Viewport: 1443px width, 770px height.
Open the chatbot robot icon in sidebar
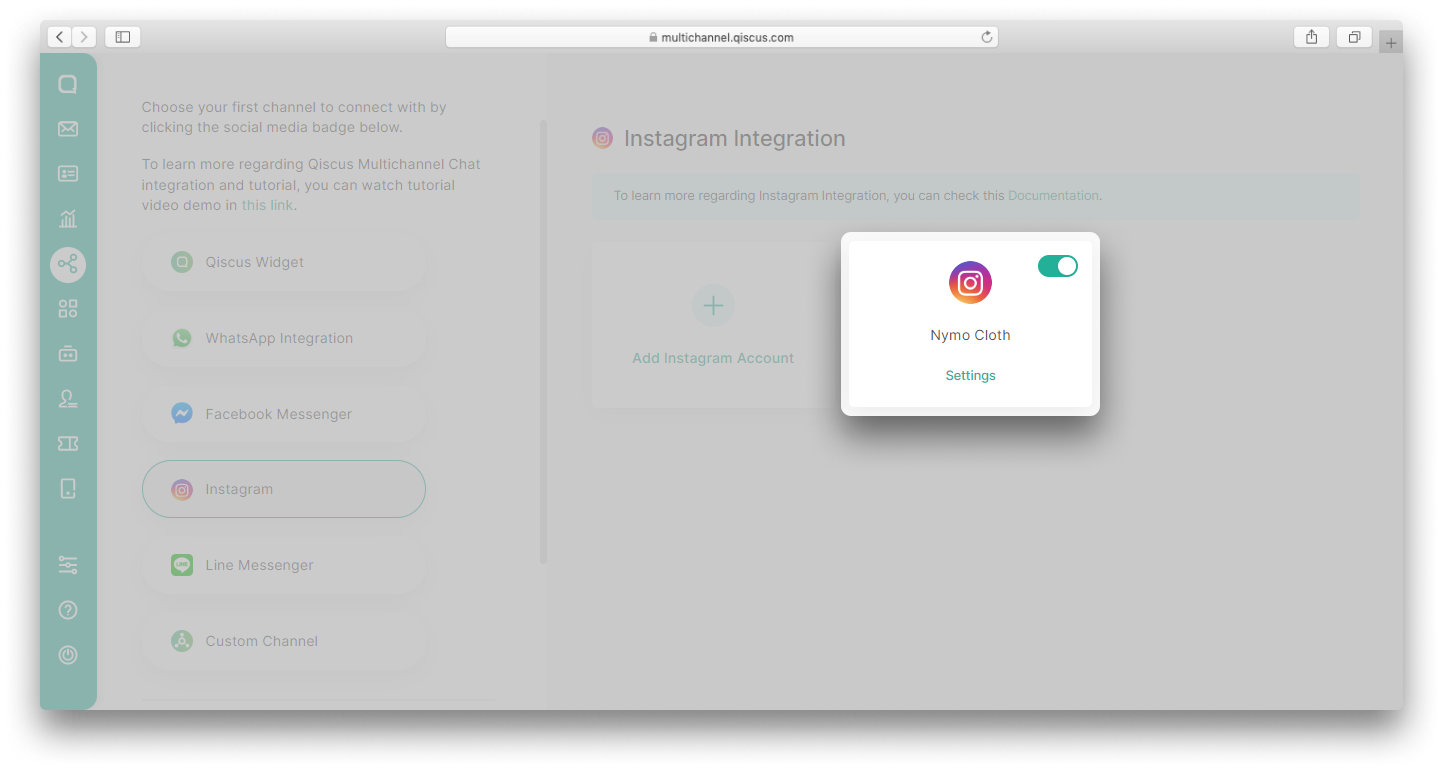pos(68,353)
